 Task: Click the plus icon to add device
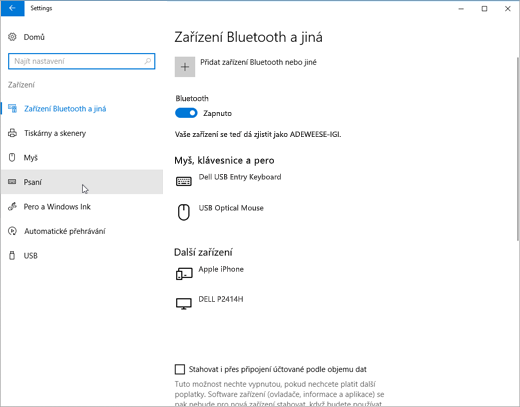185,67
